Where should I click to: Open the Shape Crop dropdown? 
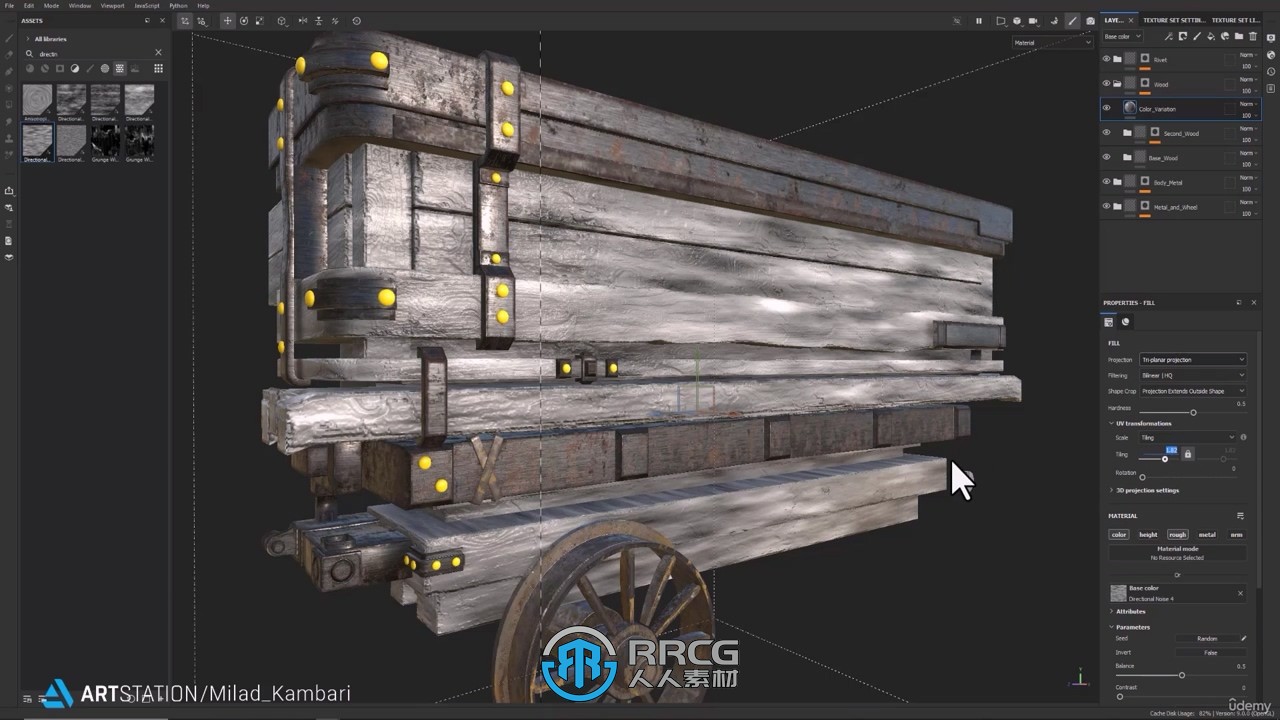pyautogui.click(x=1193, y=391)
